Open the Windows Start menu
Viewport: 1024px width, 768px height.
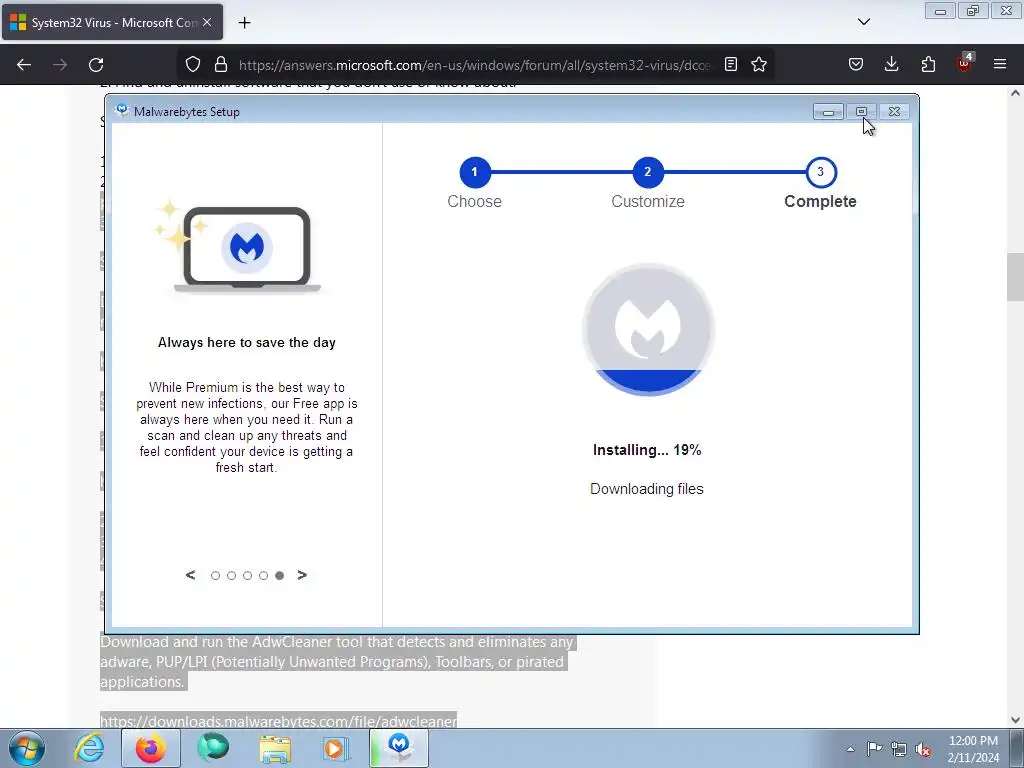[x=27, y=748]
